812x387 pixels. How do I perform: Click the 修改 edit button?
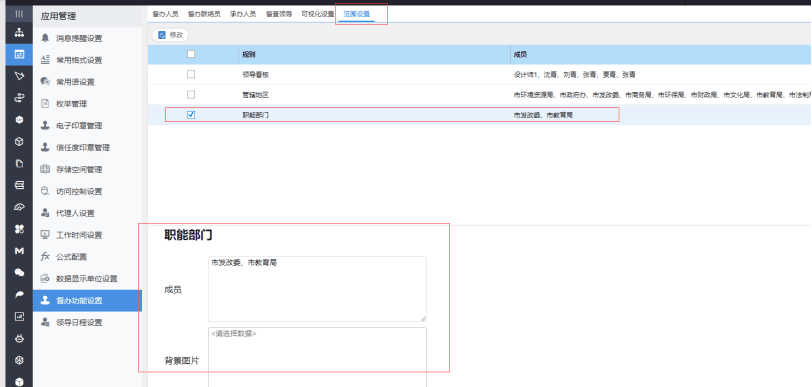[x=170, y=35]
